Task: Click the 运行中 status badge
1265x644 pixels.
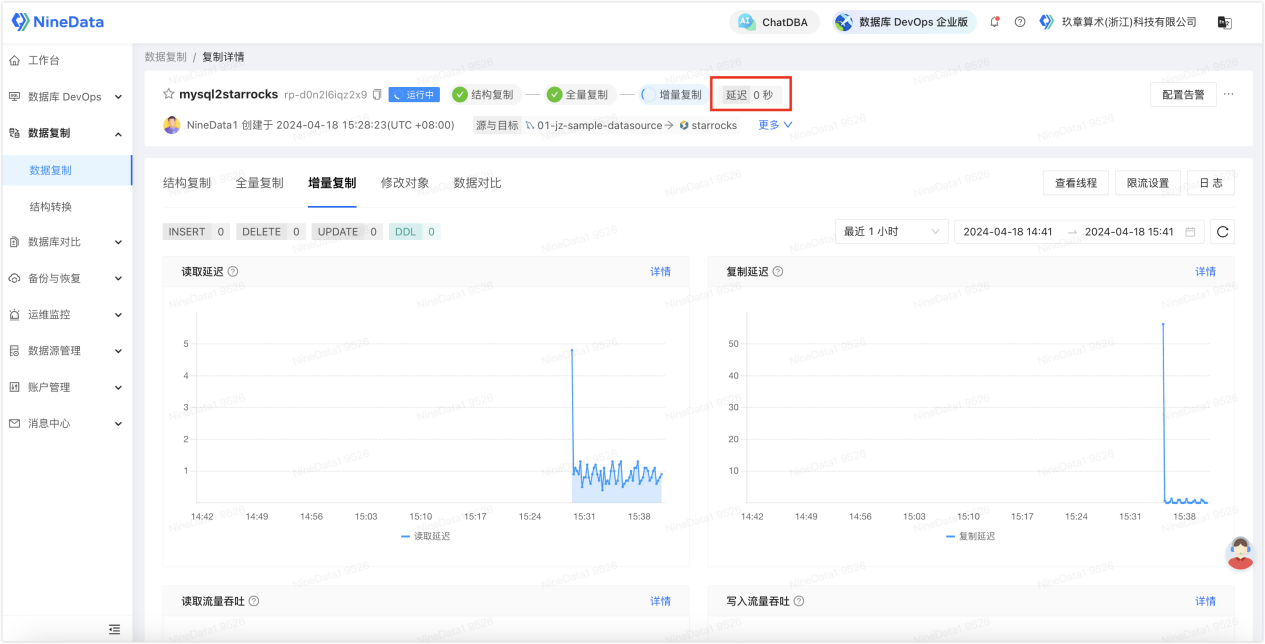Action: coord(414,95)
